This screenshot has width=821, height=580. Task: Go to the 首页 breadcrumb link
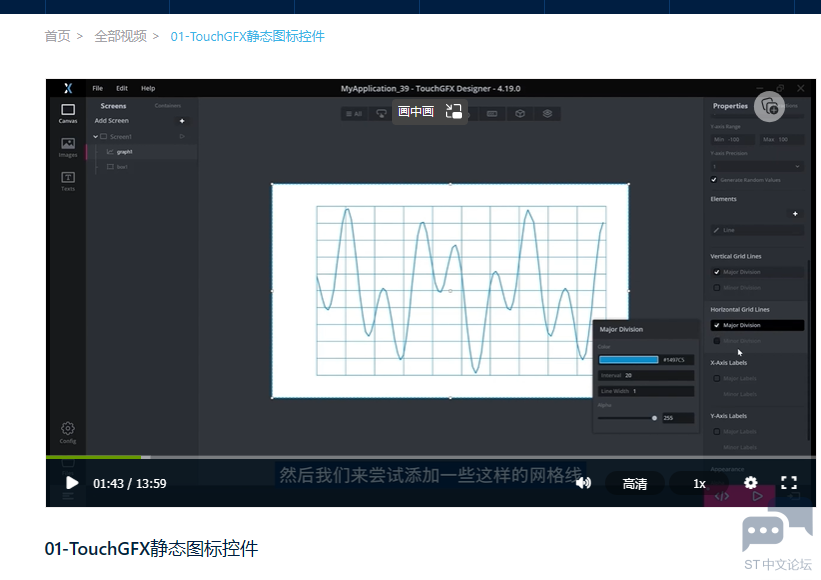click(x=57, y=36)
